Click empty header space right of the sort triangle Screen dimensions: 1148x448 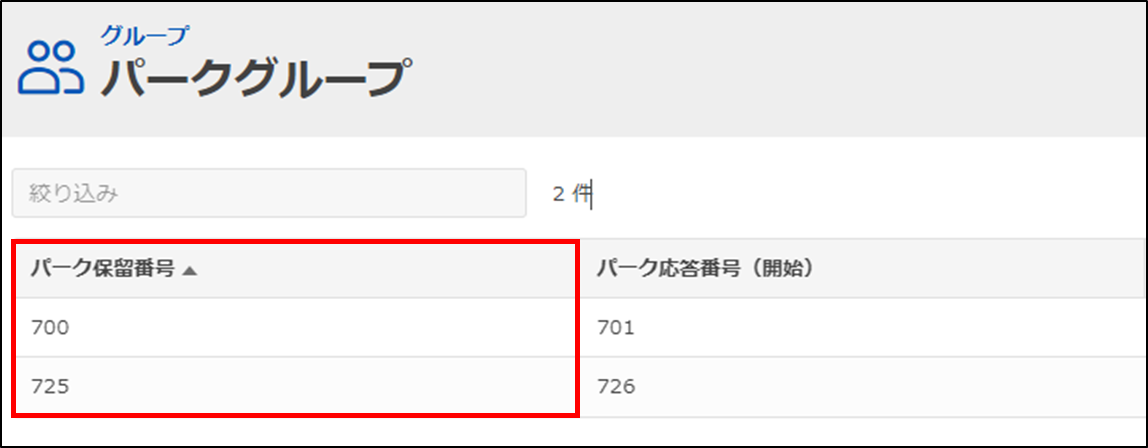[x=384, y=270]
